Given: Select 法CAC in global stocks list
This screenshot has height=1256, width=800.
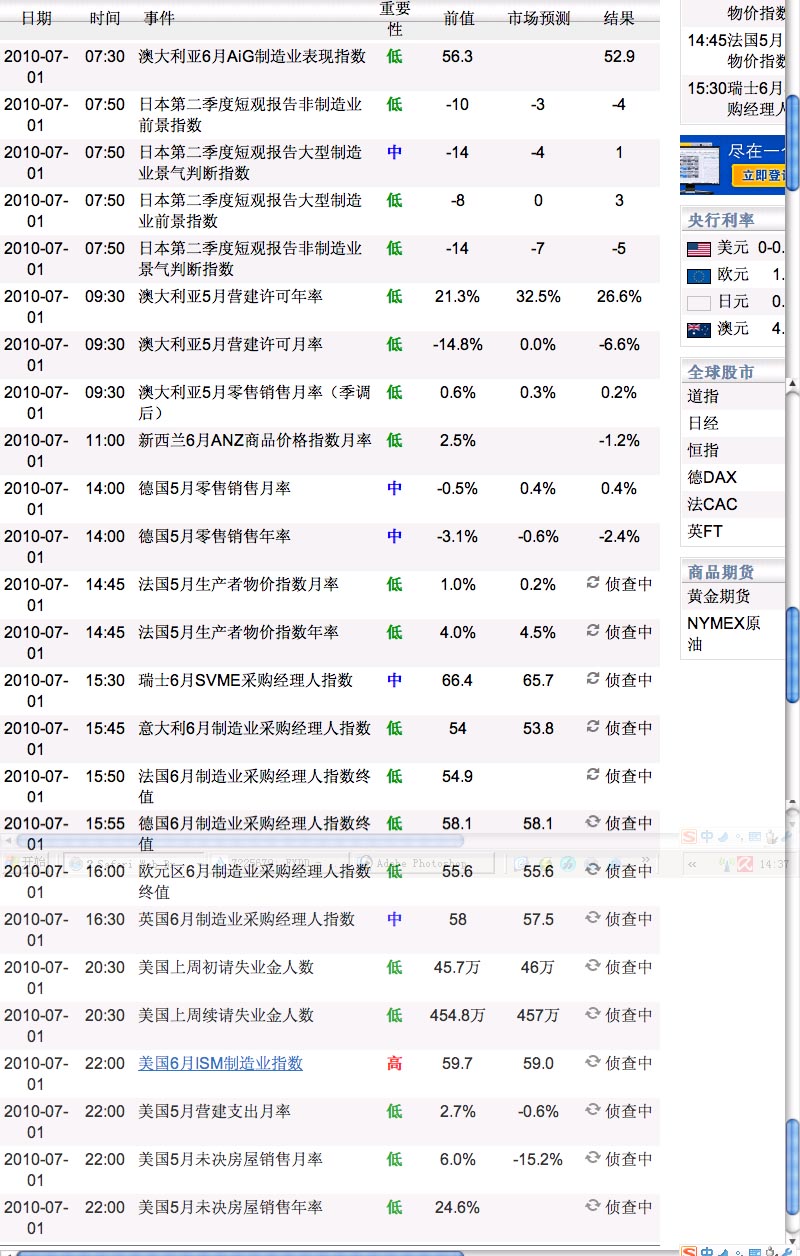Looking at the screenshot, I should 712,504.
